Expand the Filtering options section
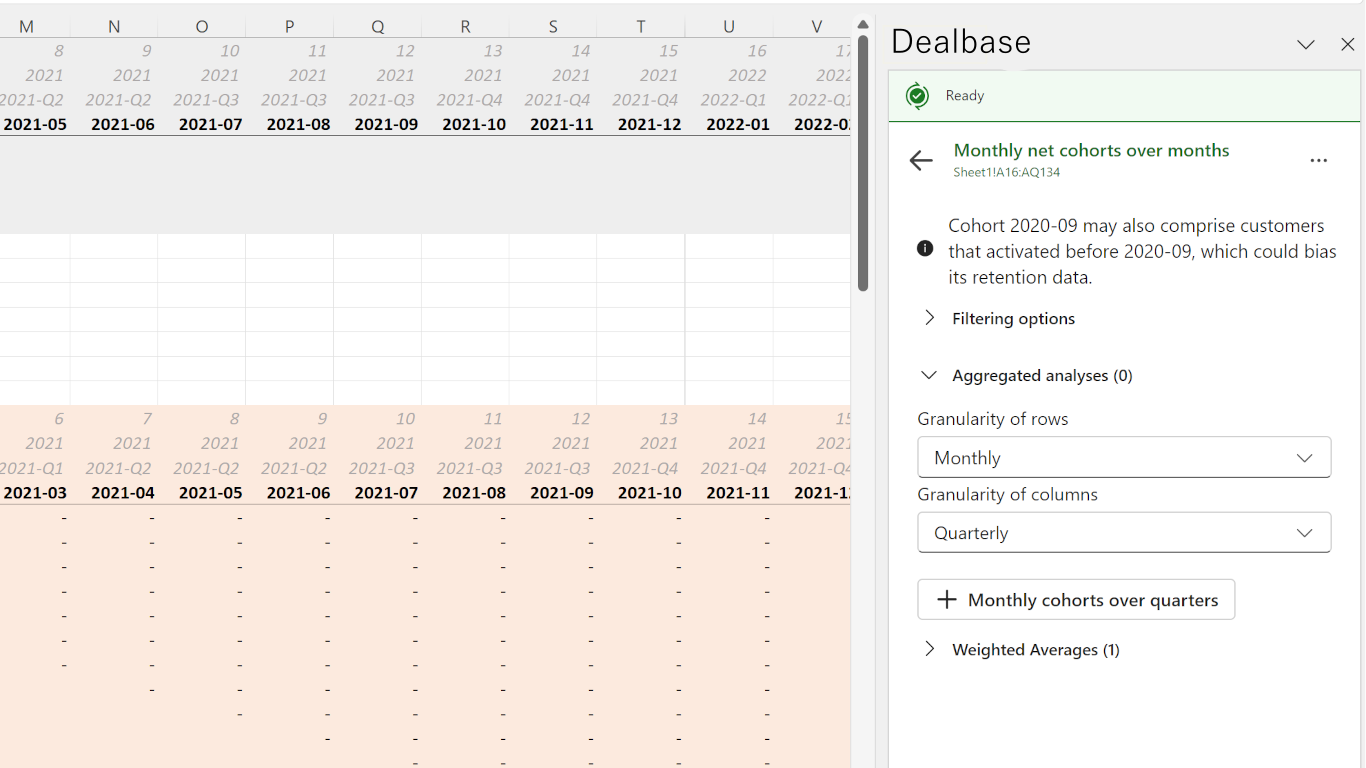The height and width of the screenshot is (768, 1366). point(930,318)
